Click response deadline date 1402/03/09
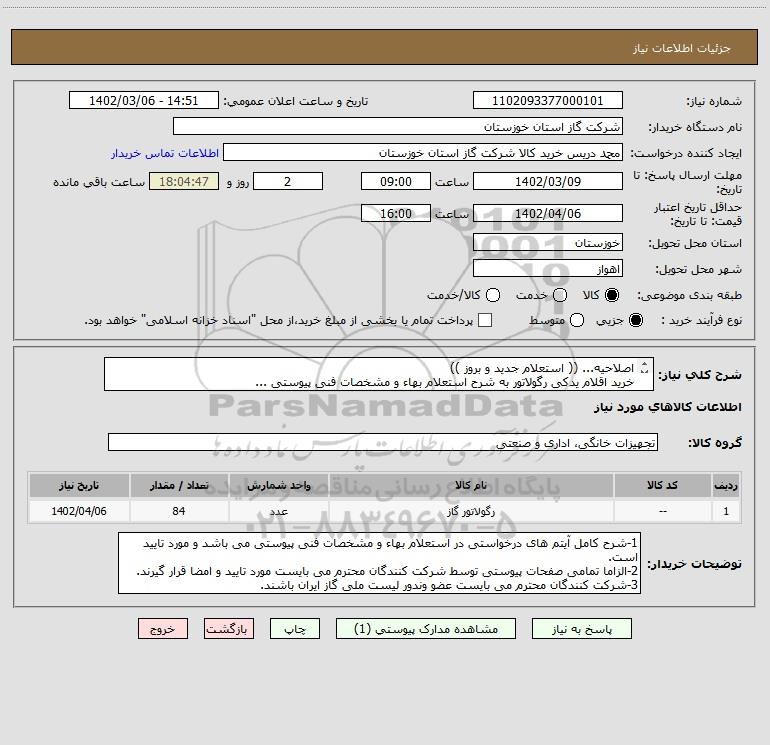 coord(548,181)
